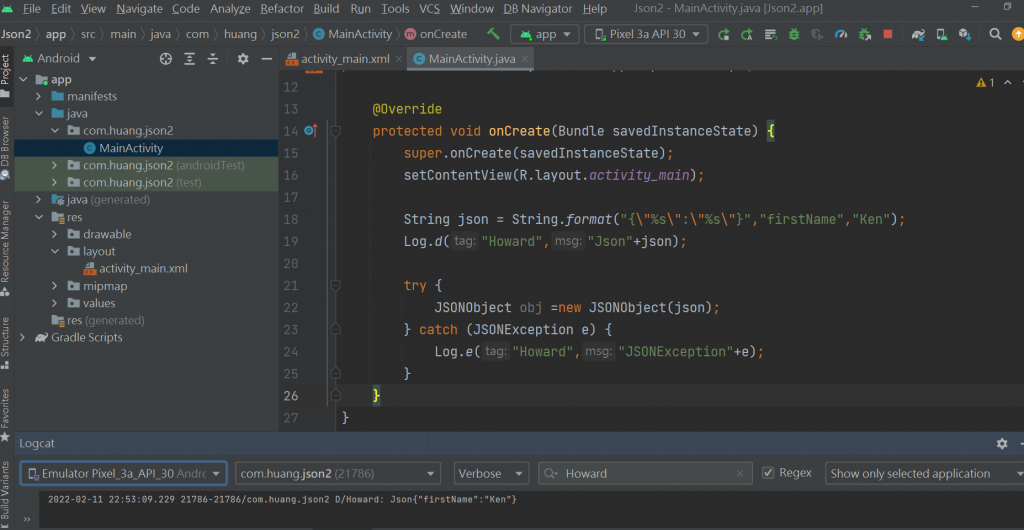Click the Logcat search field containing Howard
This screenshot has height=530, width=1024.
(645, 474)
